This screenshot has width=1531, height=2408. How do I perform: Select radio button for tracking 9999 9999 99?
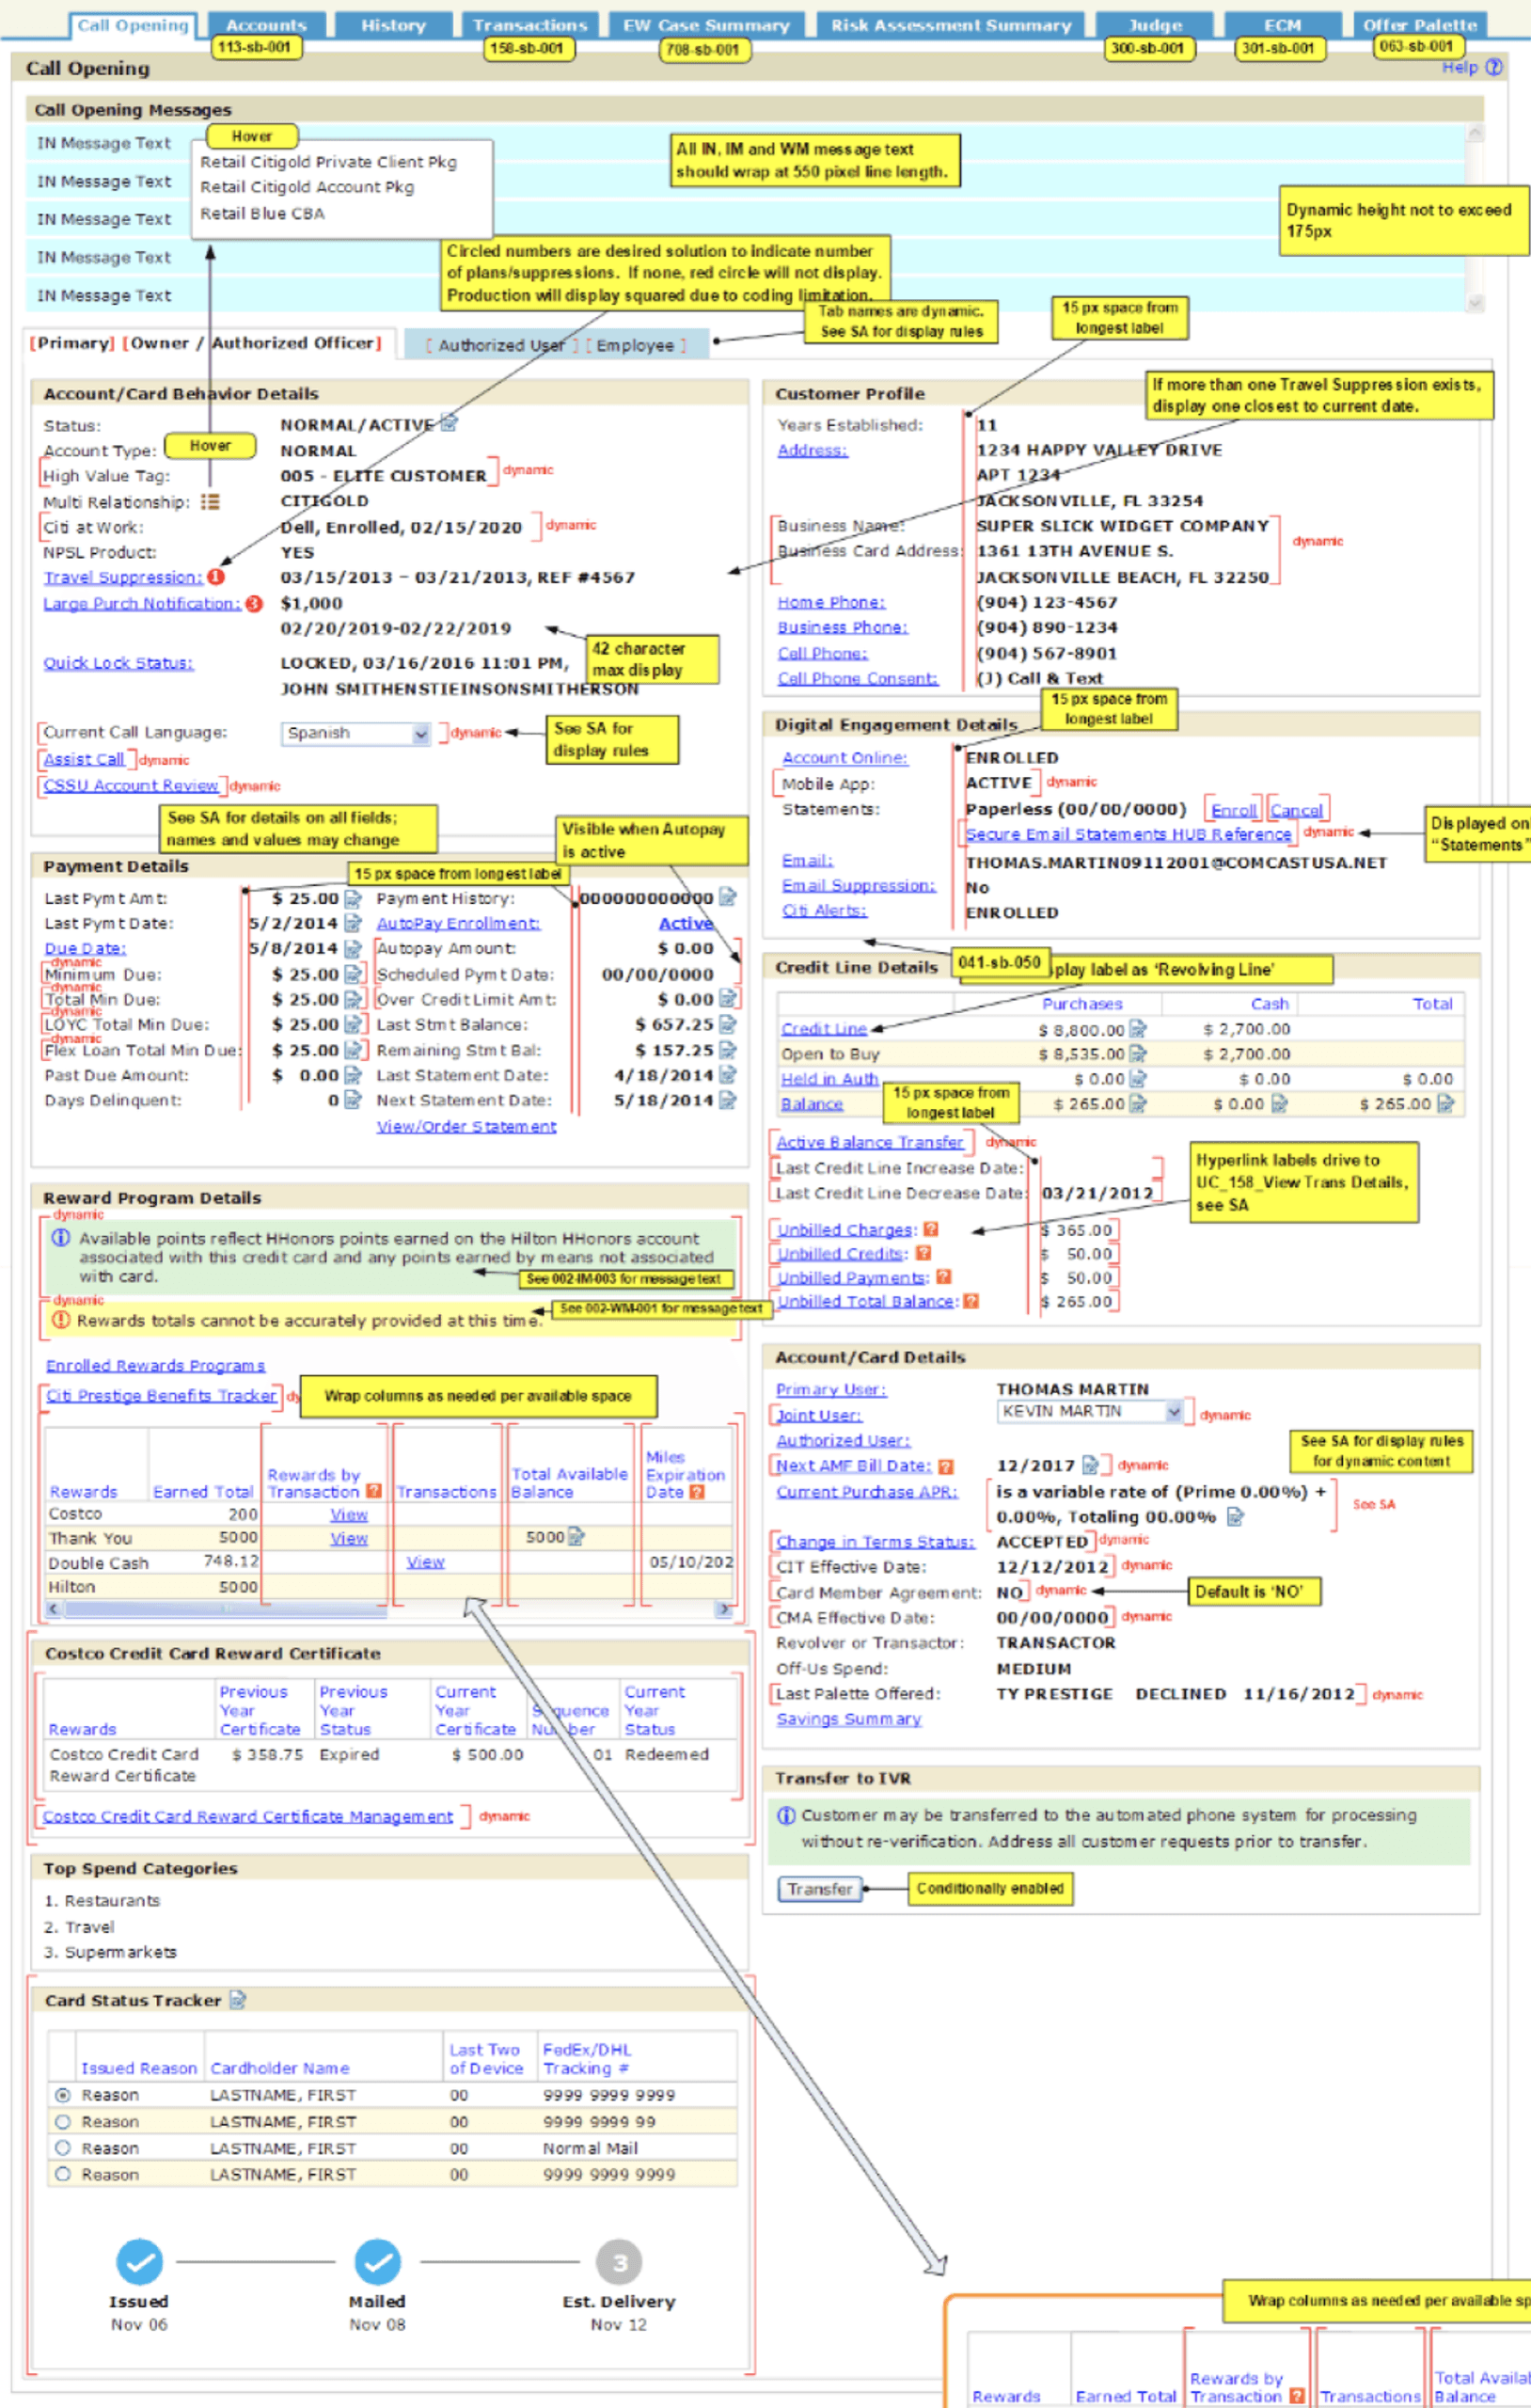click(63, 2121)
